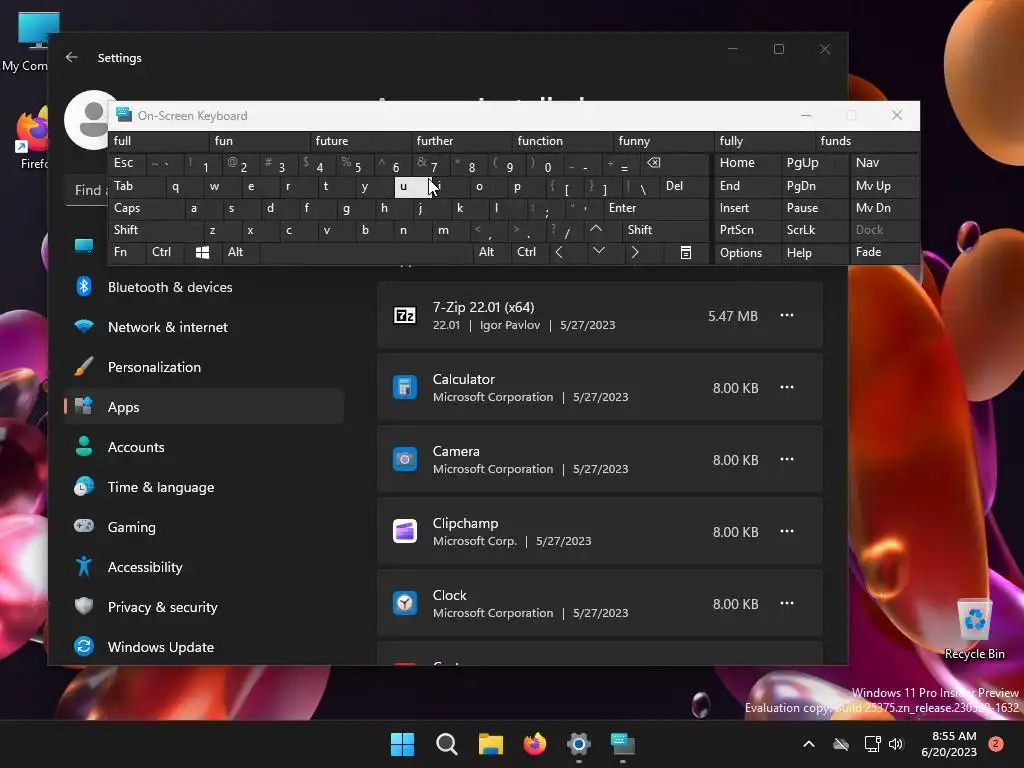Click the left arrow key on On-Screen Keyboard
This screenshot has height=768, width=1024.
[x=559, y=253]
